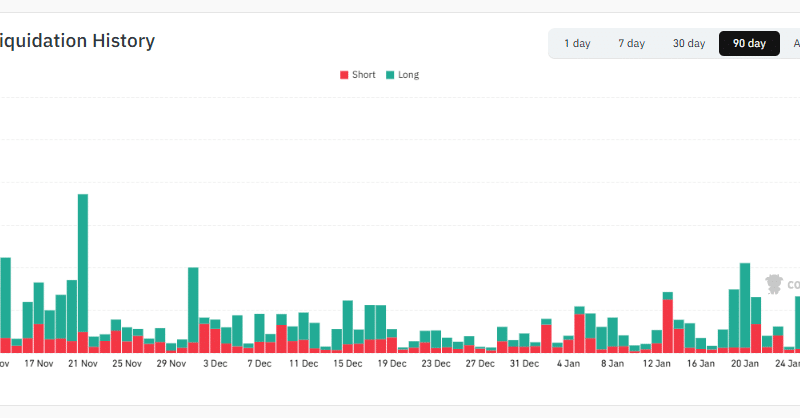The height and width of the screenshot is (418, 800).
Task: Click the green Long legend color square
Action: point(390,75)
